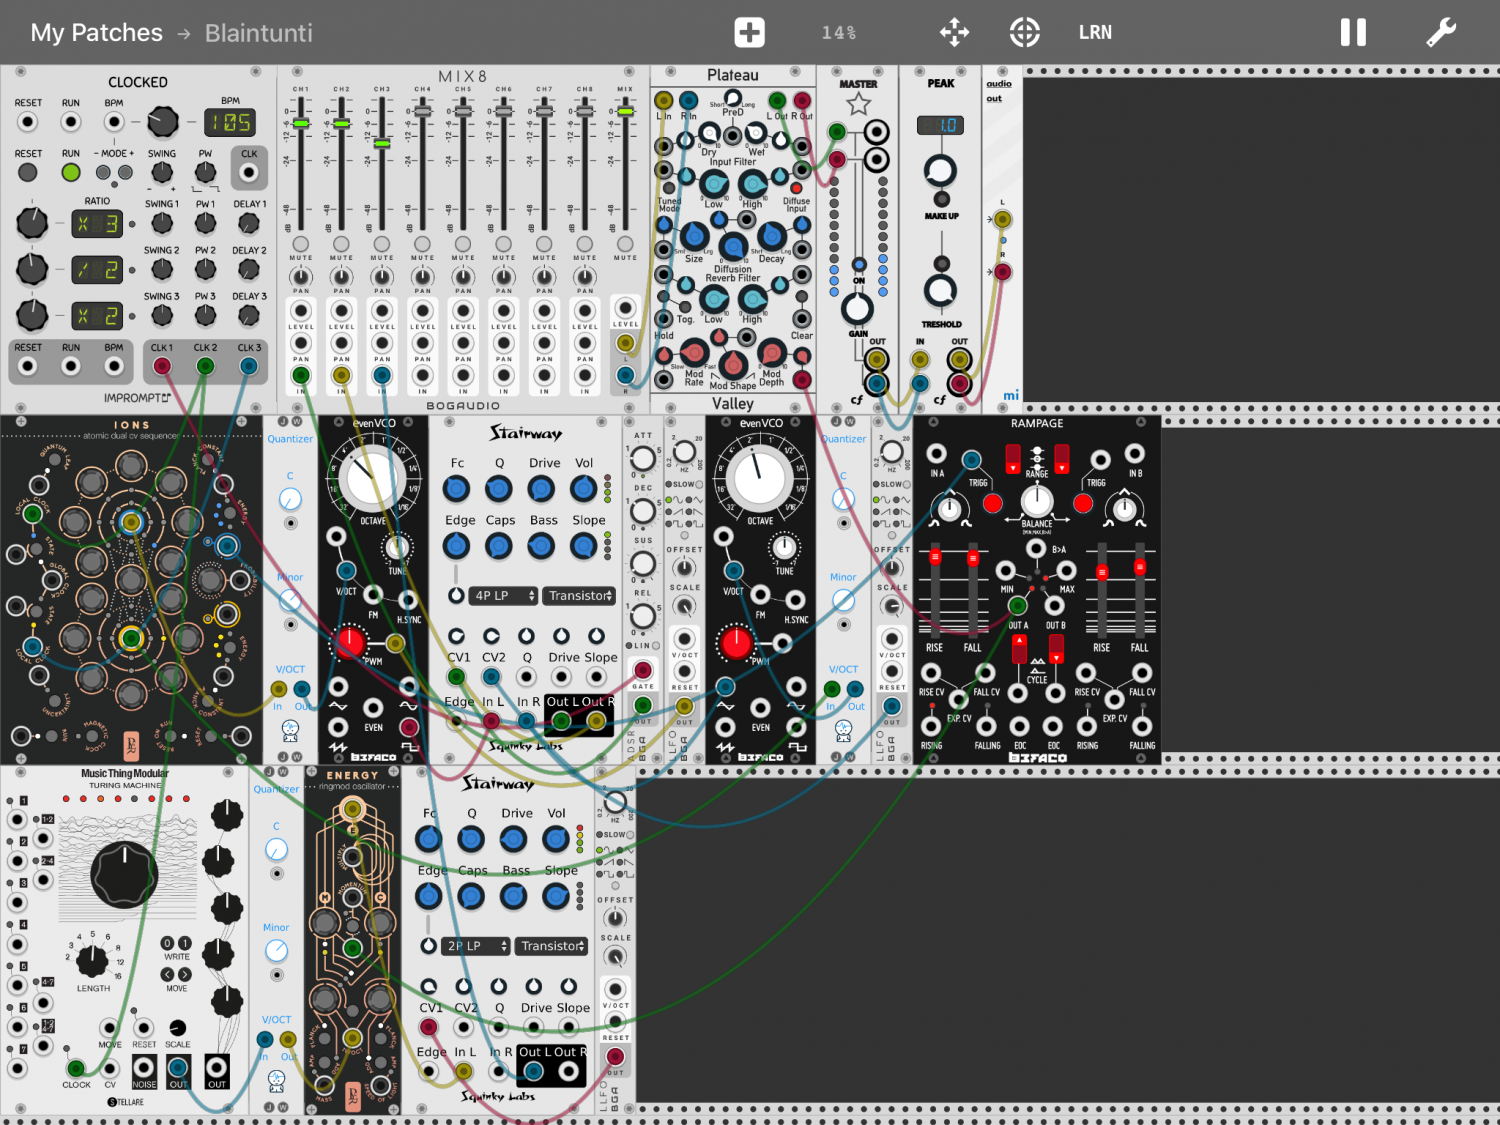1500x1125 pixels.
Task: Tap the L jack on the audio out module
Action: coord(1002,220)
